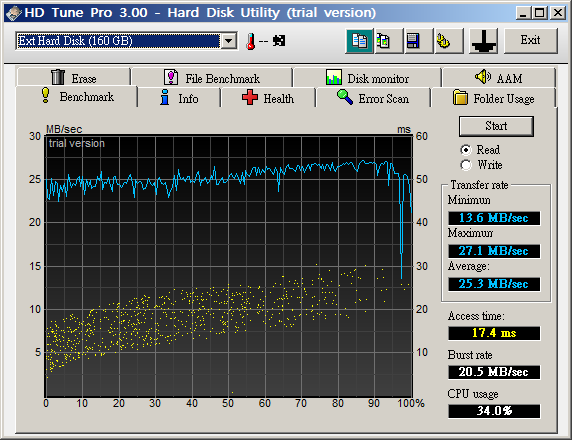Click the thermometer temperature icon
The image size is (572, 440).
[x=251, y=41]
